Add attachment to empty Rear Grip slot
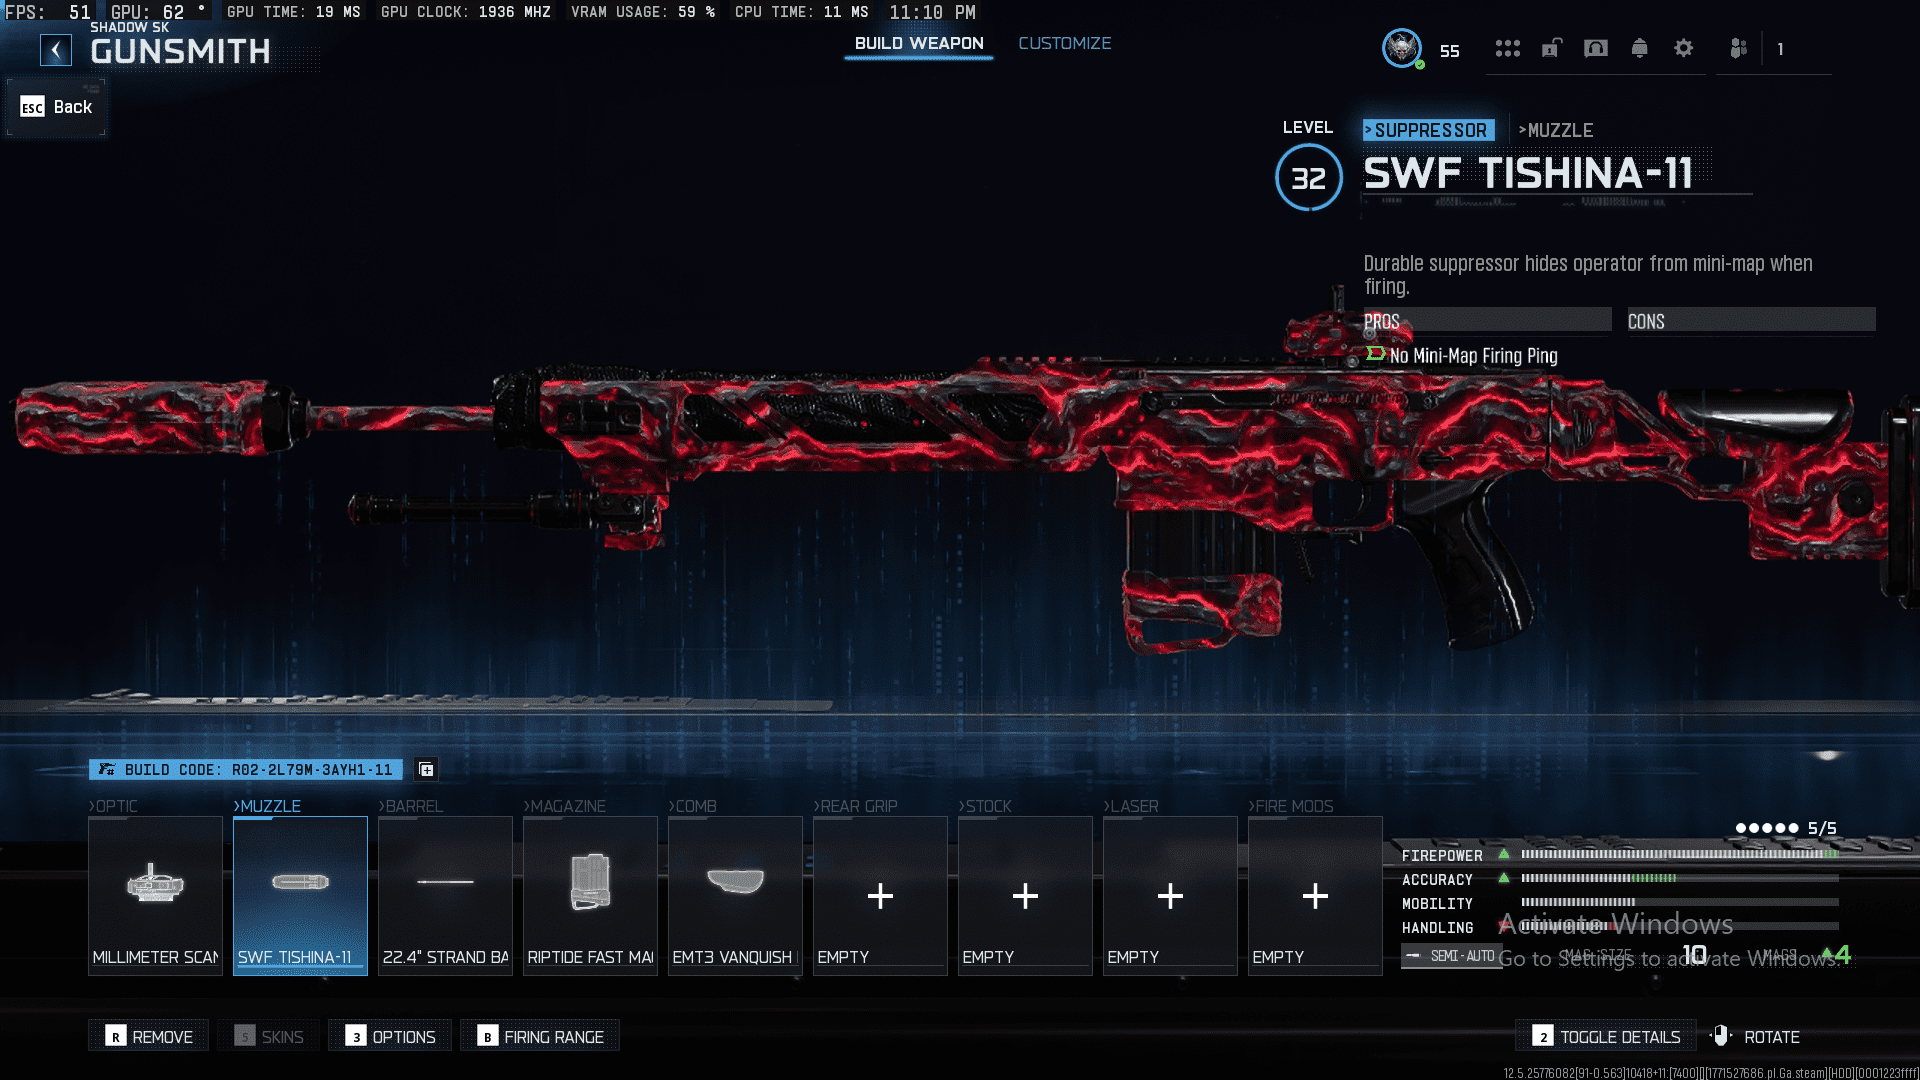The image size is (1920, 1080). (x=880, y=895)
